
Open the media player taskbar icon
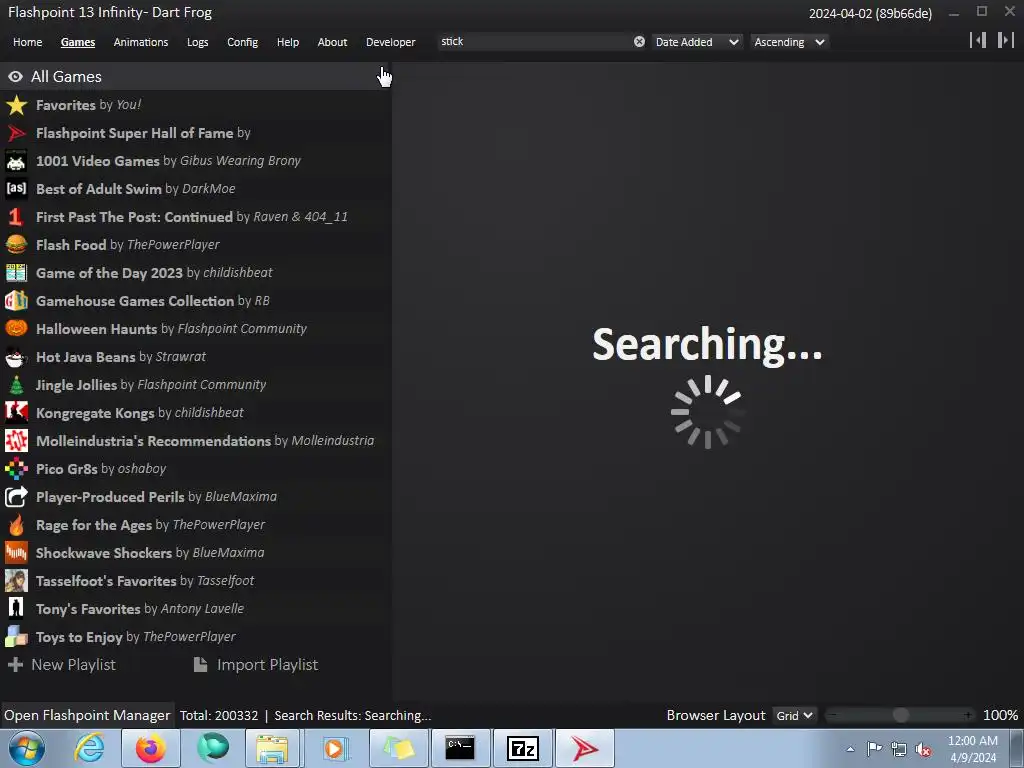coord(335,748)
